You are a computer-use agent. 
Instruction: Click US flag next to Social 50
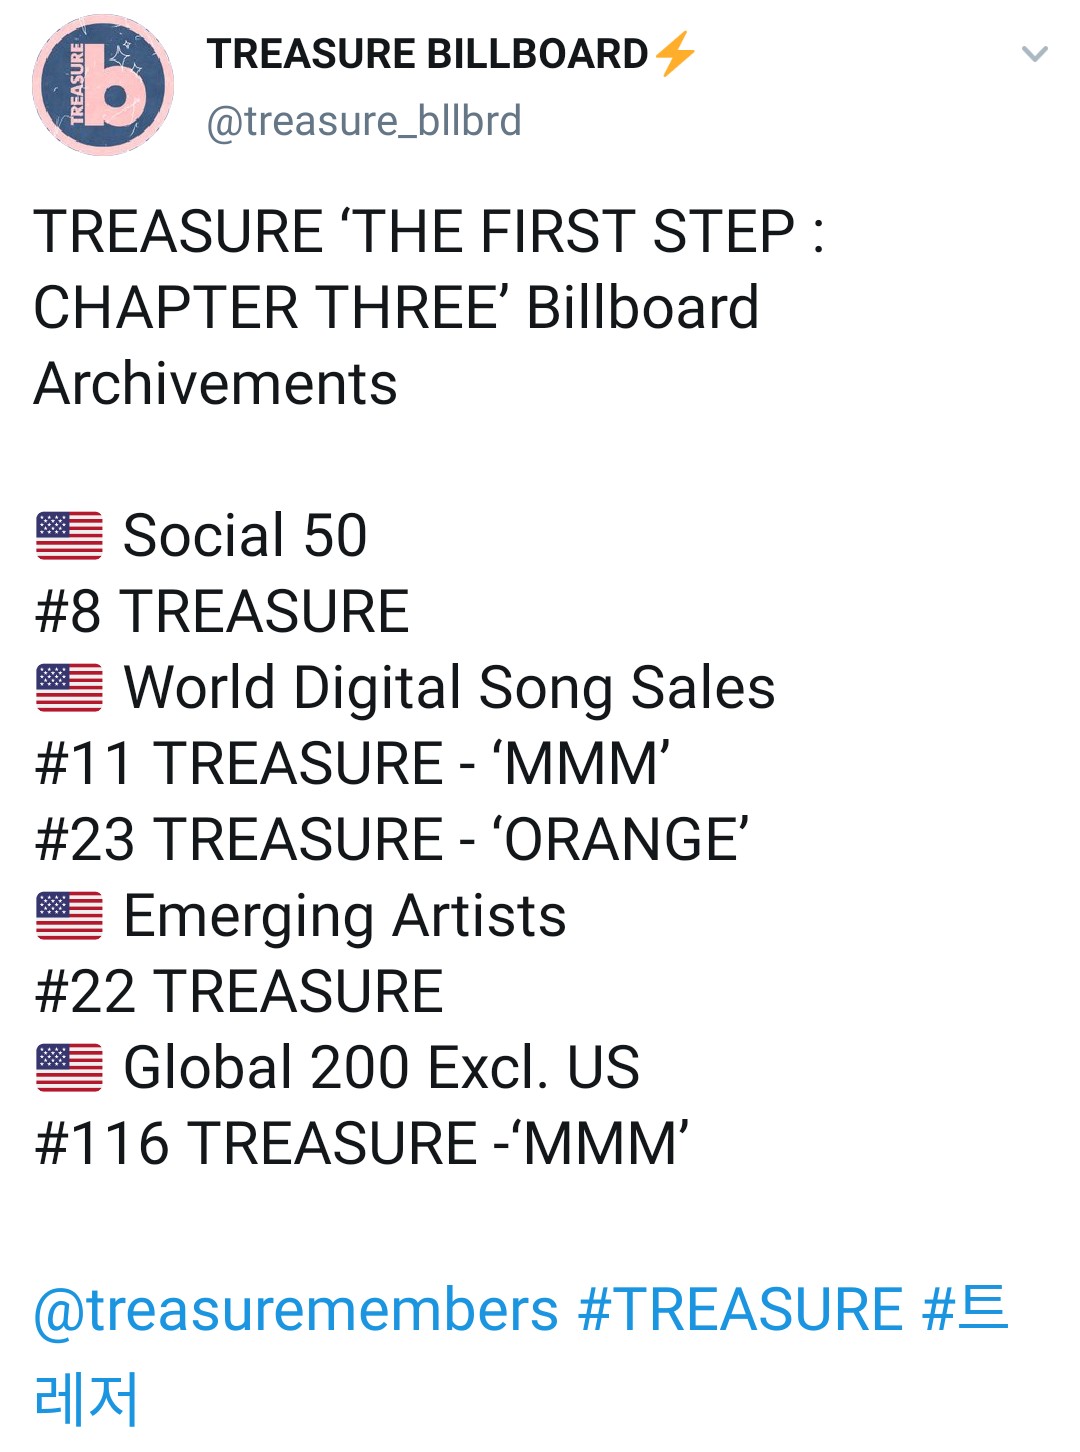click(x=69, y=535)
